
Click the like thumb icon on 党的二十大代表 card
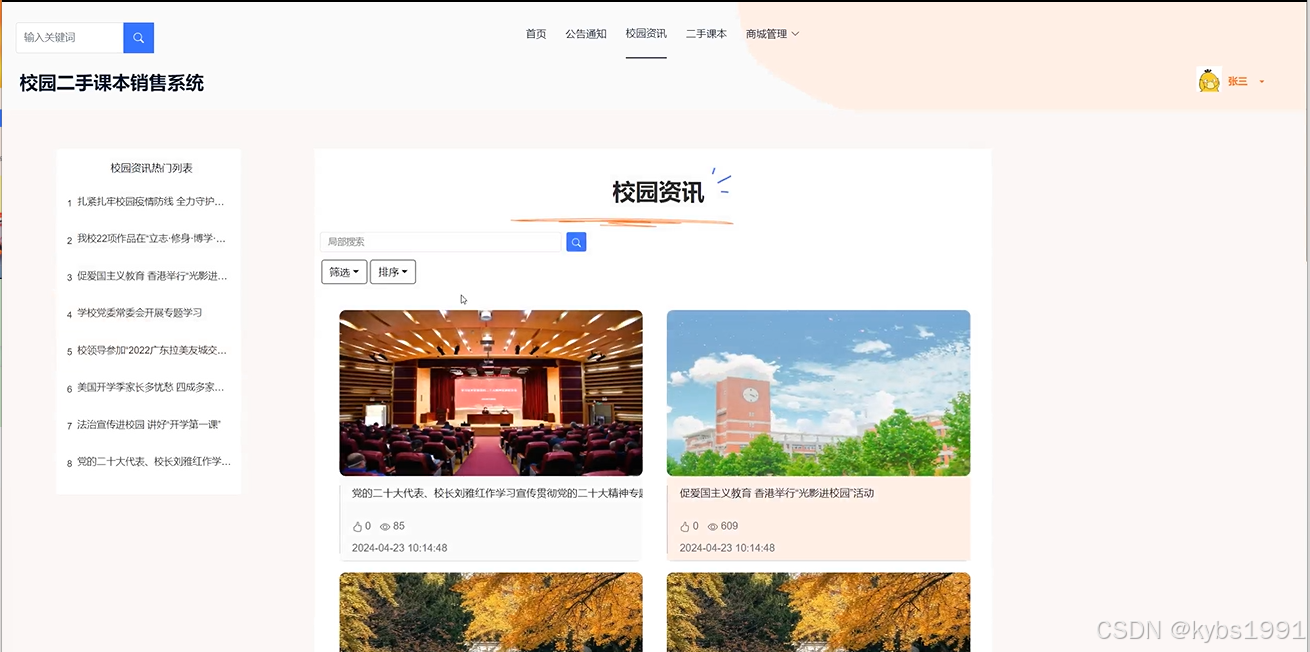[358, 526]
